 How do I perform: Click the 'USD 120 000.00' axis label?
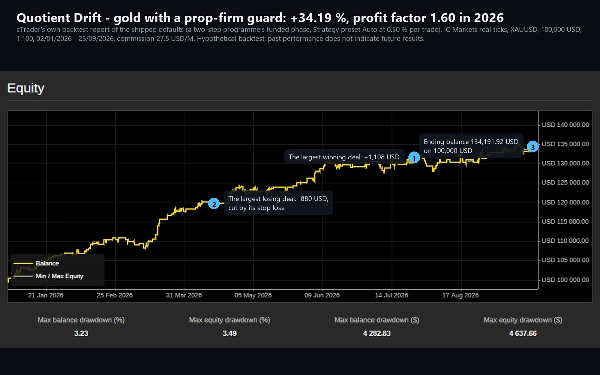coord(565,202)
